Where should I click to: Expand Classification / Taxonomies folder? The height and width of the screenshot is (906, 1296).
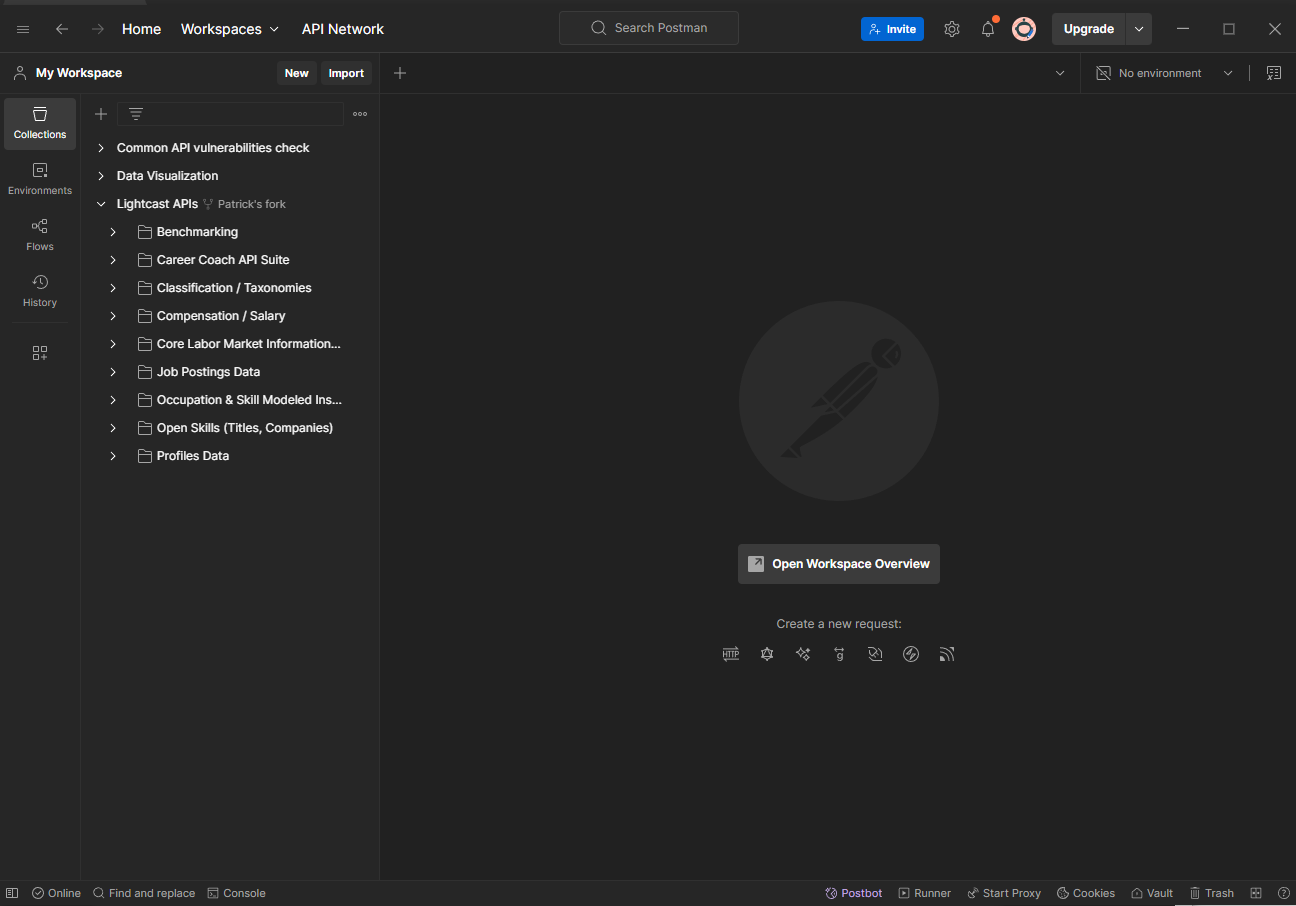click(x=113, y=288)
